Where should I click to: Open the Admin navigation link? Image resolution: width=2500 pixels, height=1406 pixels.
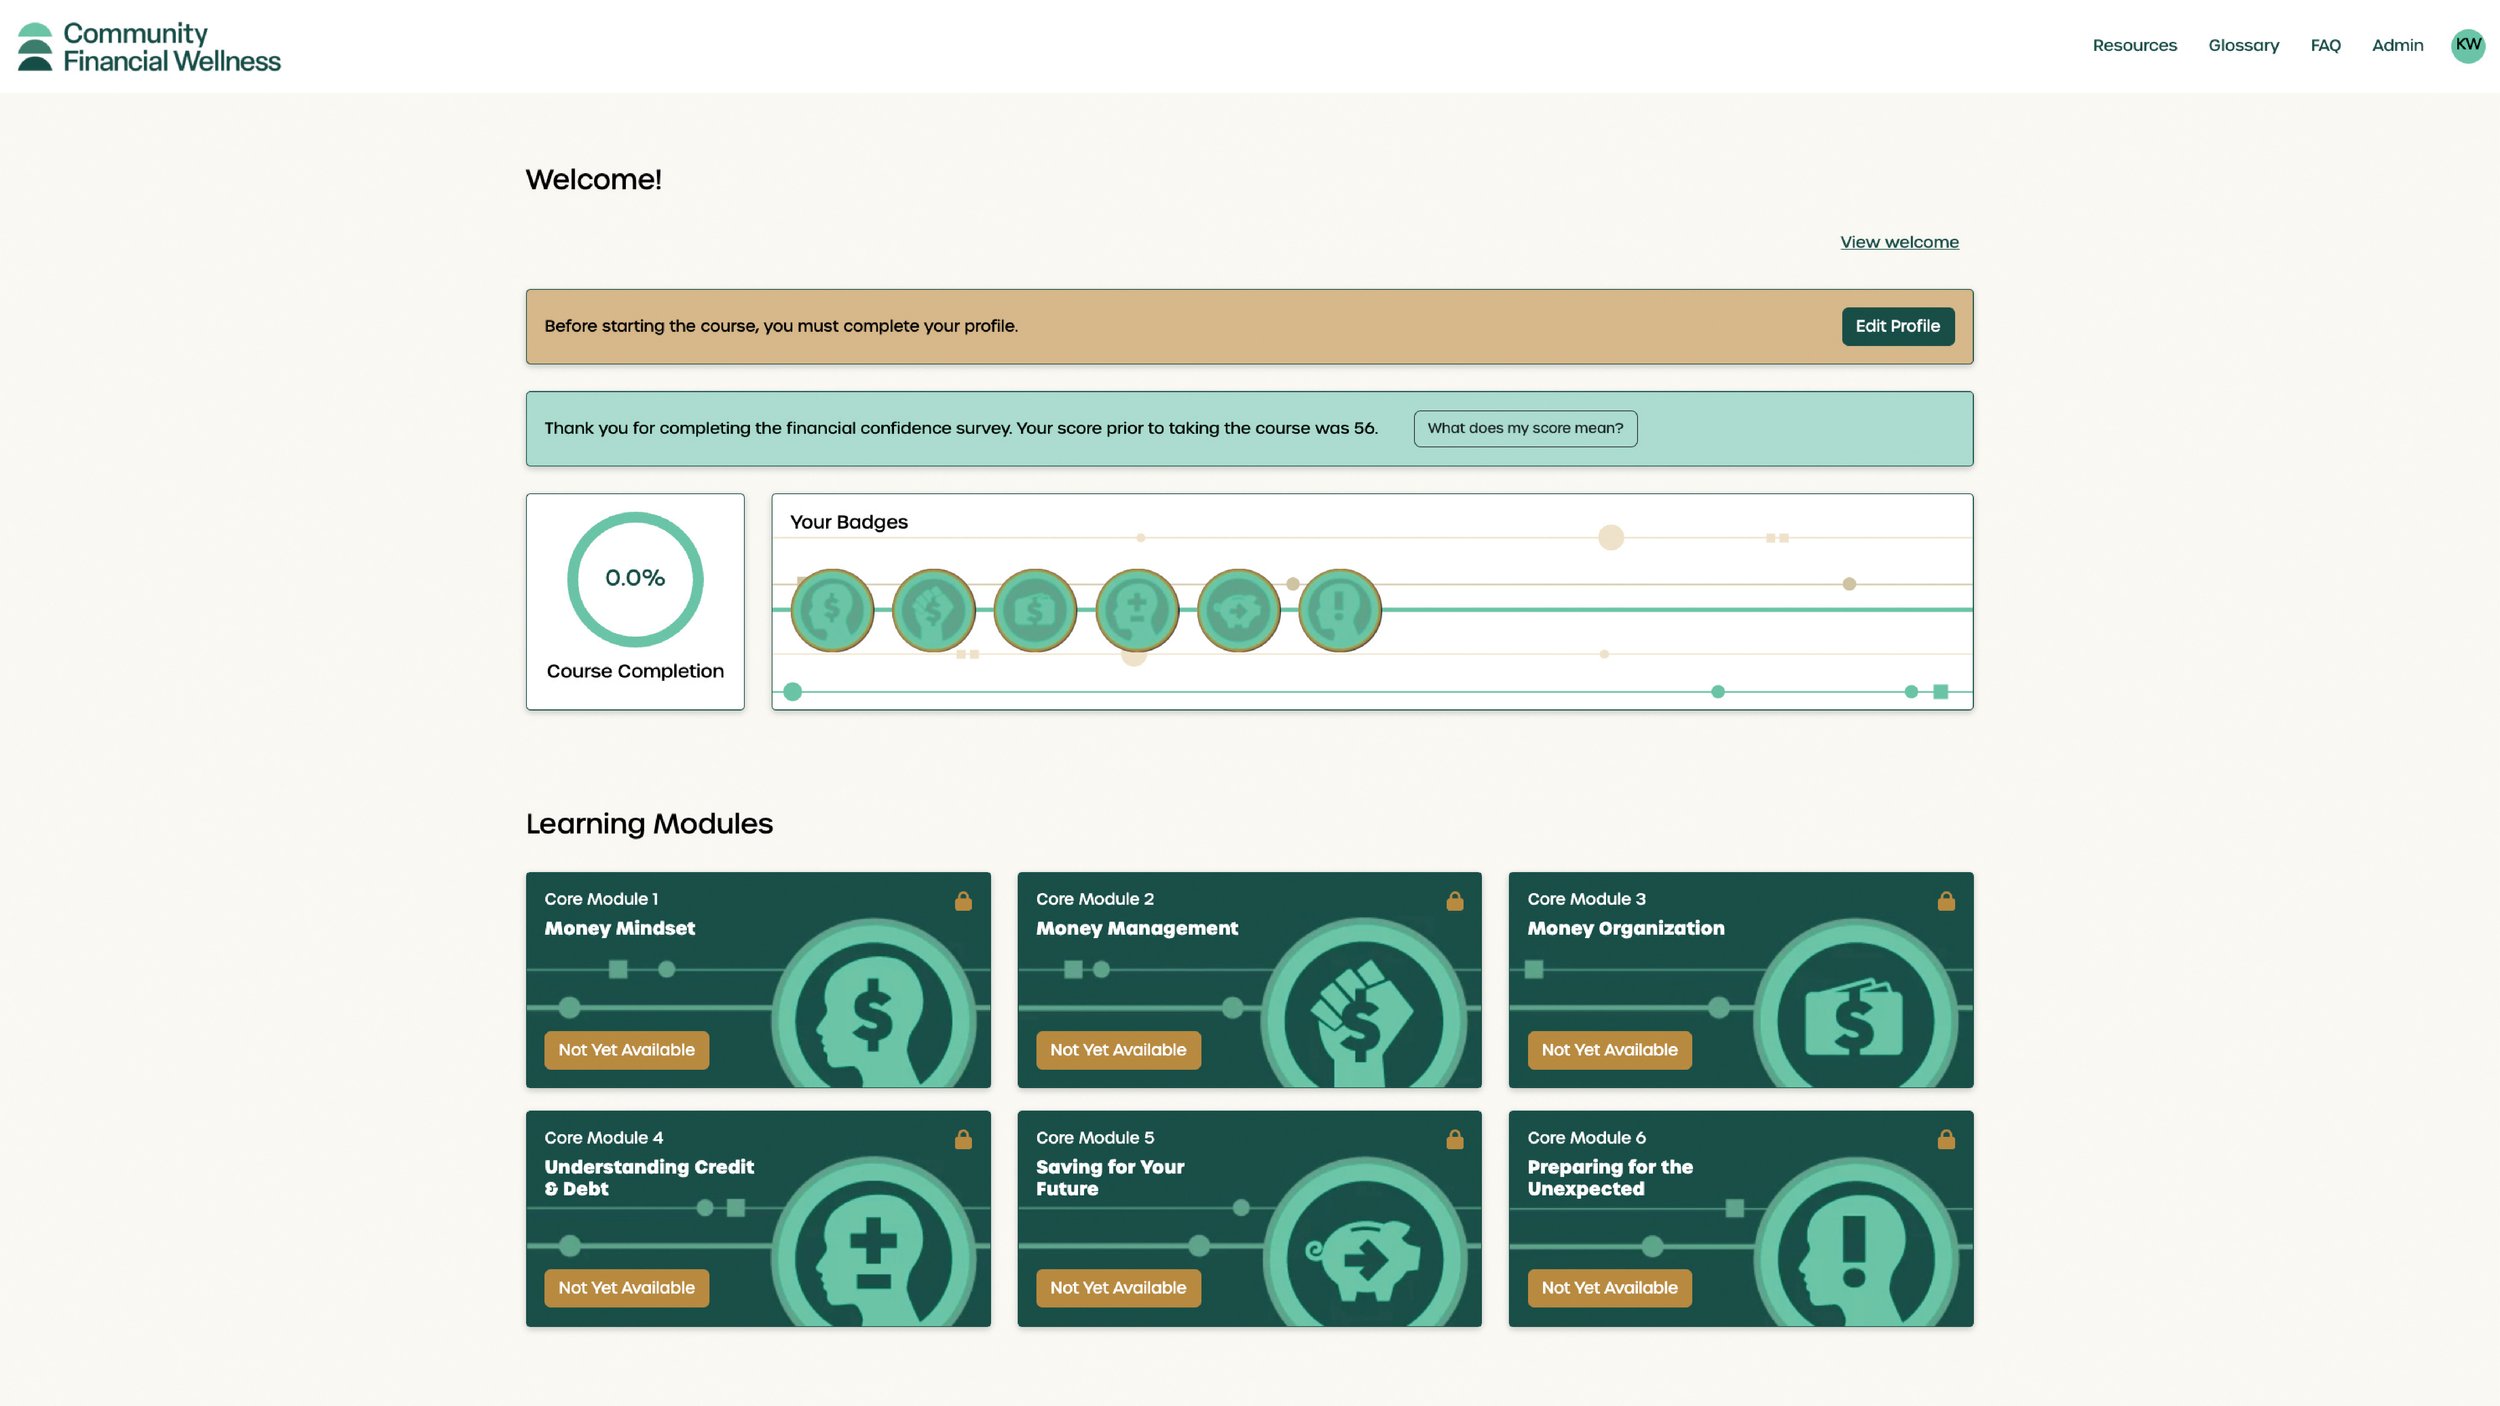(2397, 45)
